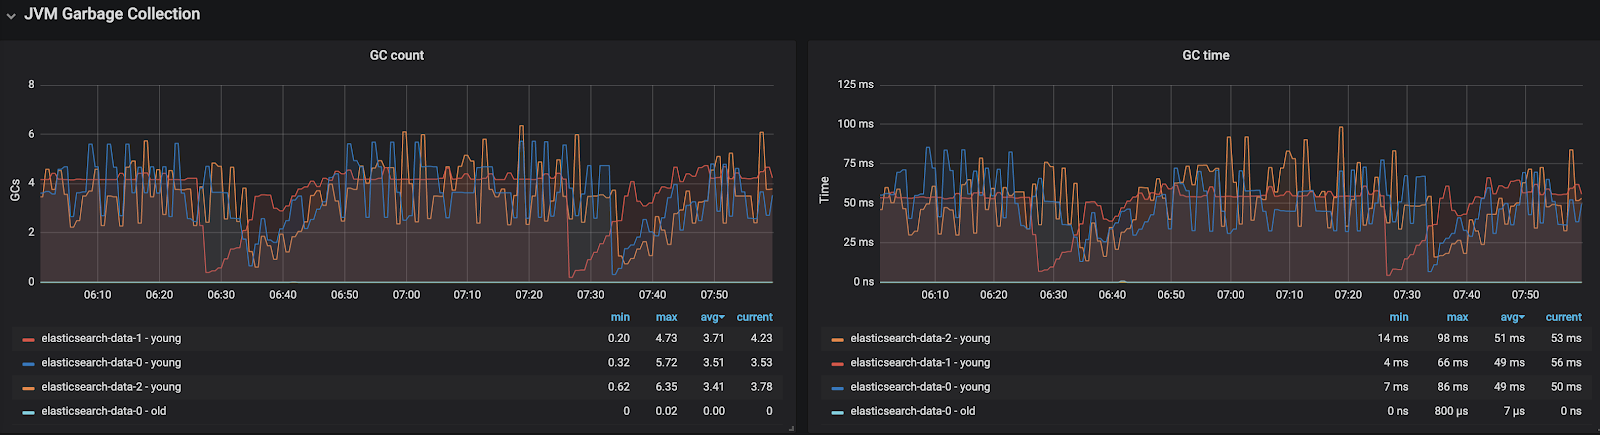This screenshot has height=435, width=1600.
Task: Sort GC count legend by avg column
Action: click(x=712, y=317)
